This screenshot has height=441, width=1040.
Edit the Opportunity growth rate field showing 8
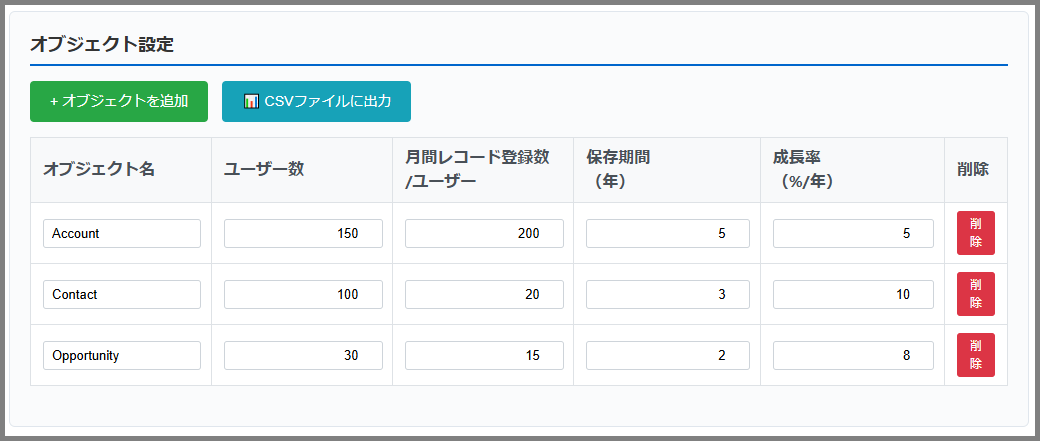click(854, 355)
